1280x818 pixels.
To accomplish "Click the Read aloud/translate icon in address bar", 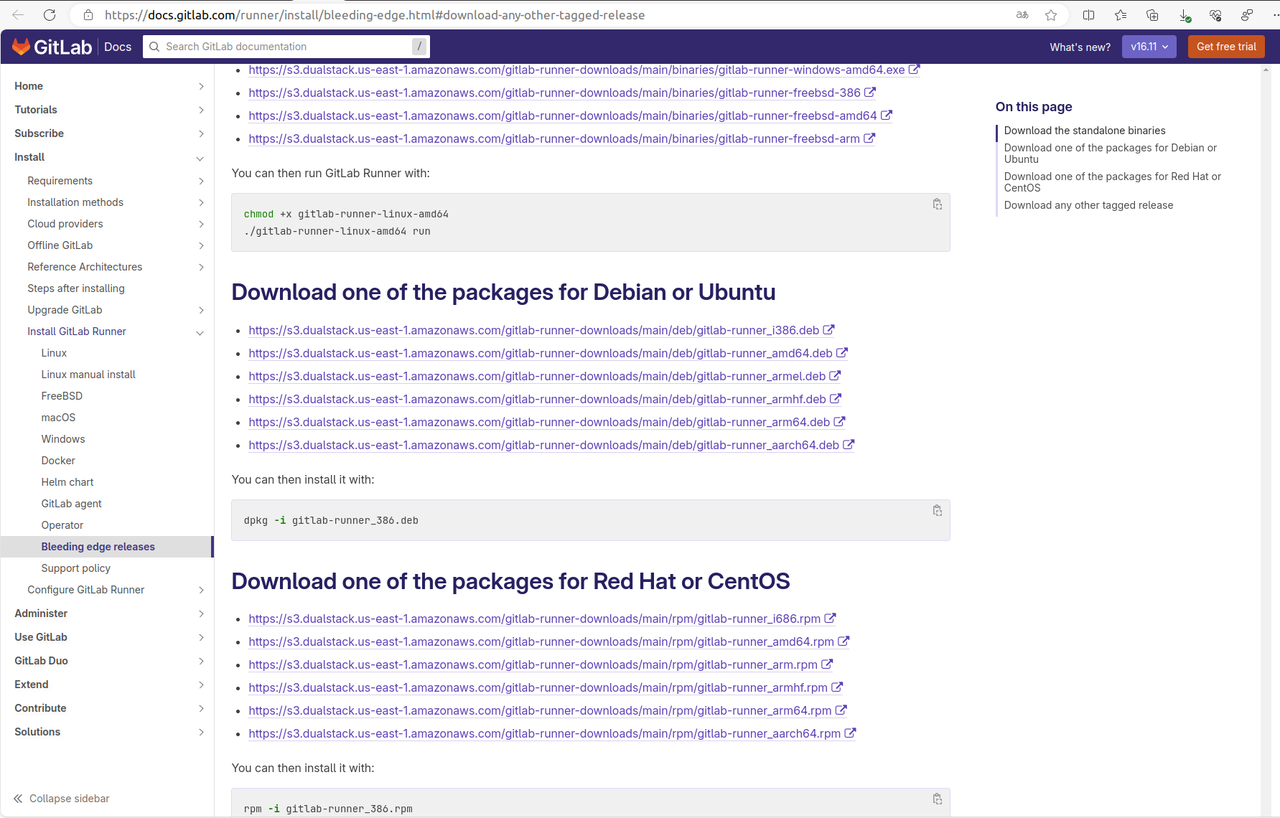I will coord(1022,15).
